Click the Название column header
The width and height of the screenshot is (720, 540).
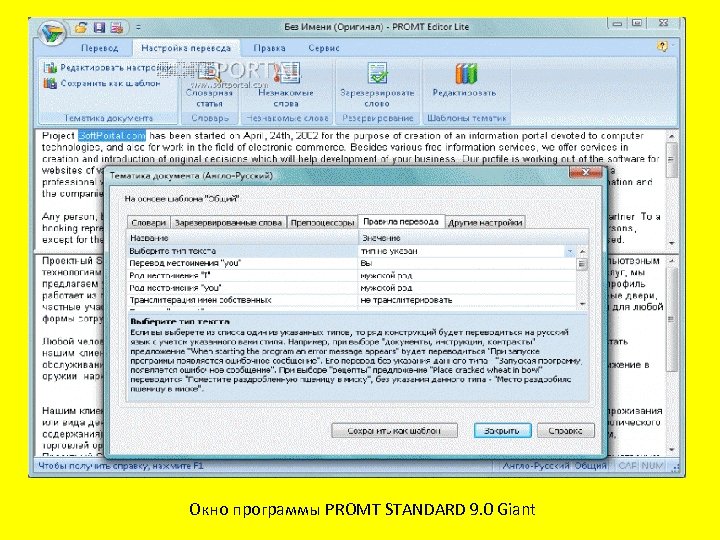242,238
